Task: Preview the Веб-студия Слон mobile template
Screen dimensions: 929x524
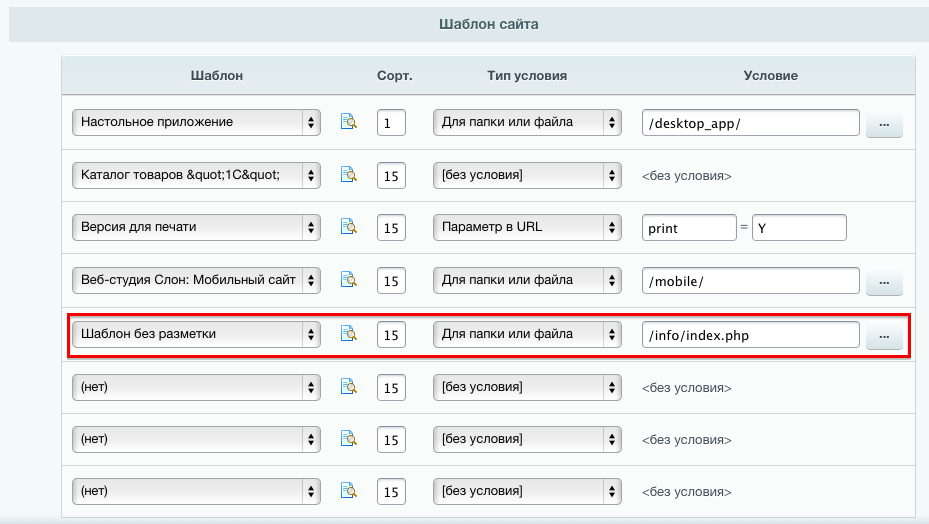Action: 348,281
